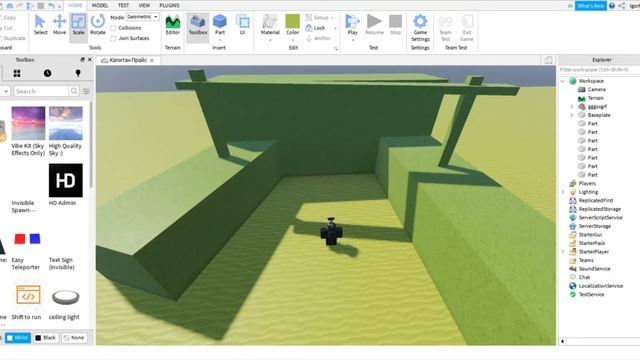The image size is (640, 360).
Task: Toggle the Join Surfaces checkbox
Action: click(113, 38)
